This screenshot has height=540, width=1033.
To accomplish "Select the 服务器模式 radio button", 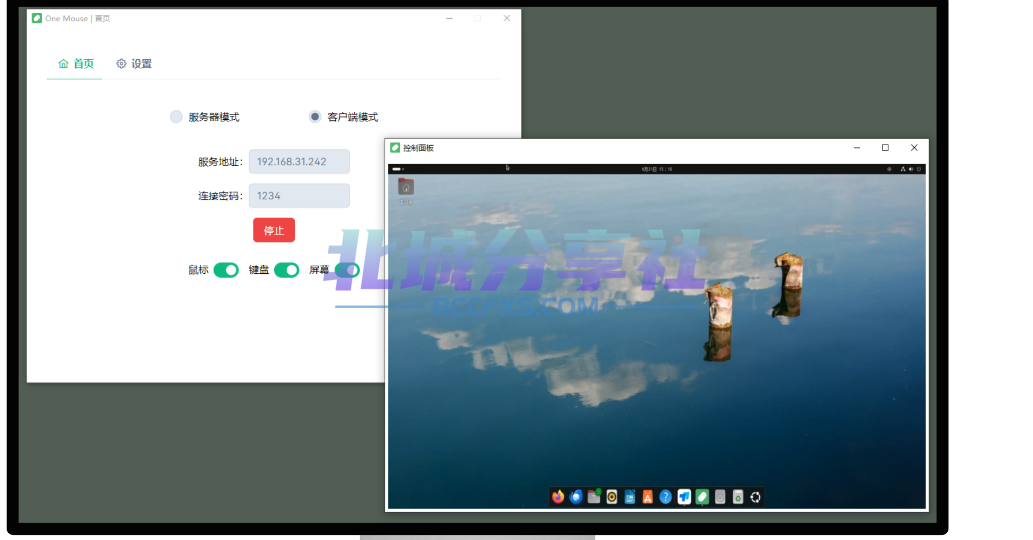I will click(x=176, y=117).
